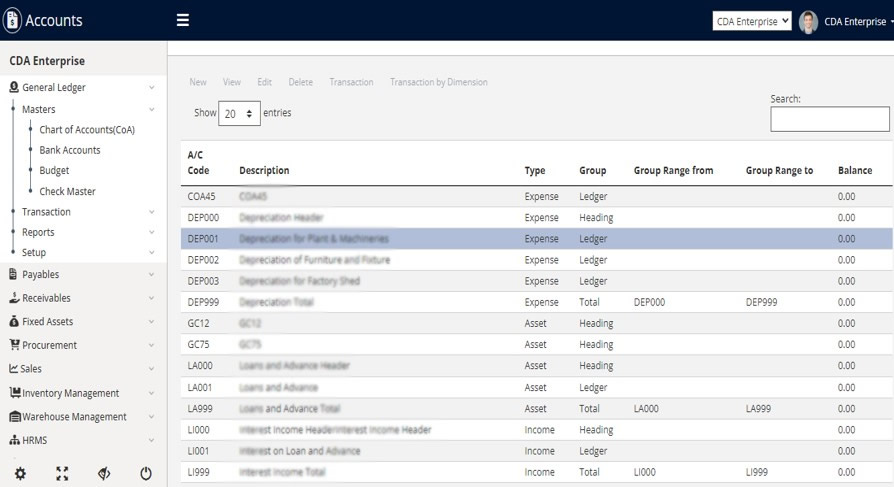This screenshot has height=487, width=894.
Task: Click the power logout icon
Action: coord(146,474)
